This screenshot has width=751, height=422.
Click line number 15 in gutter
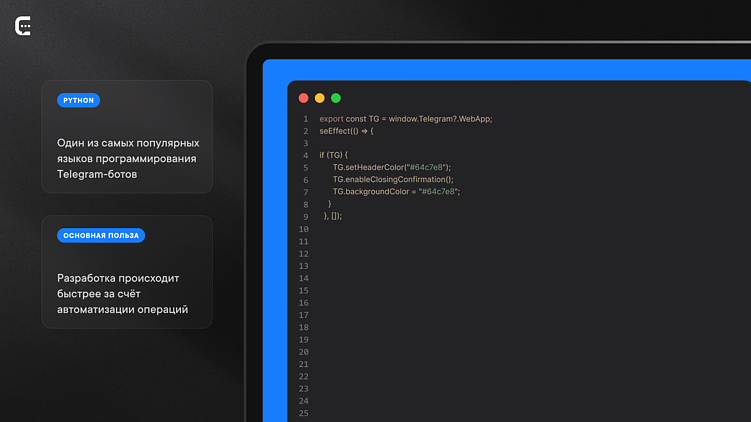304,290
